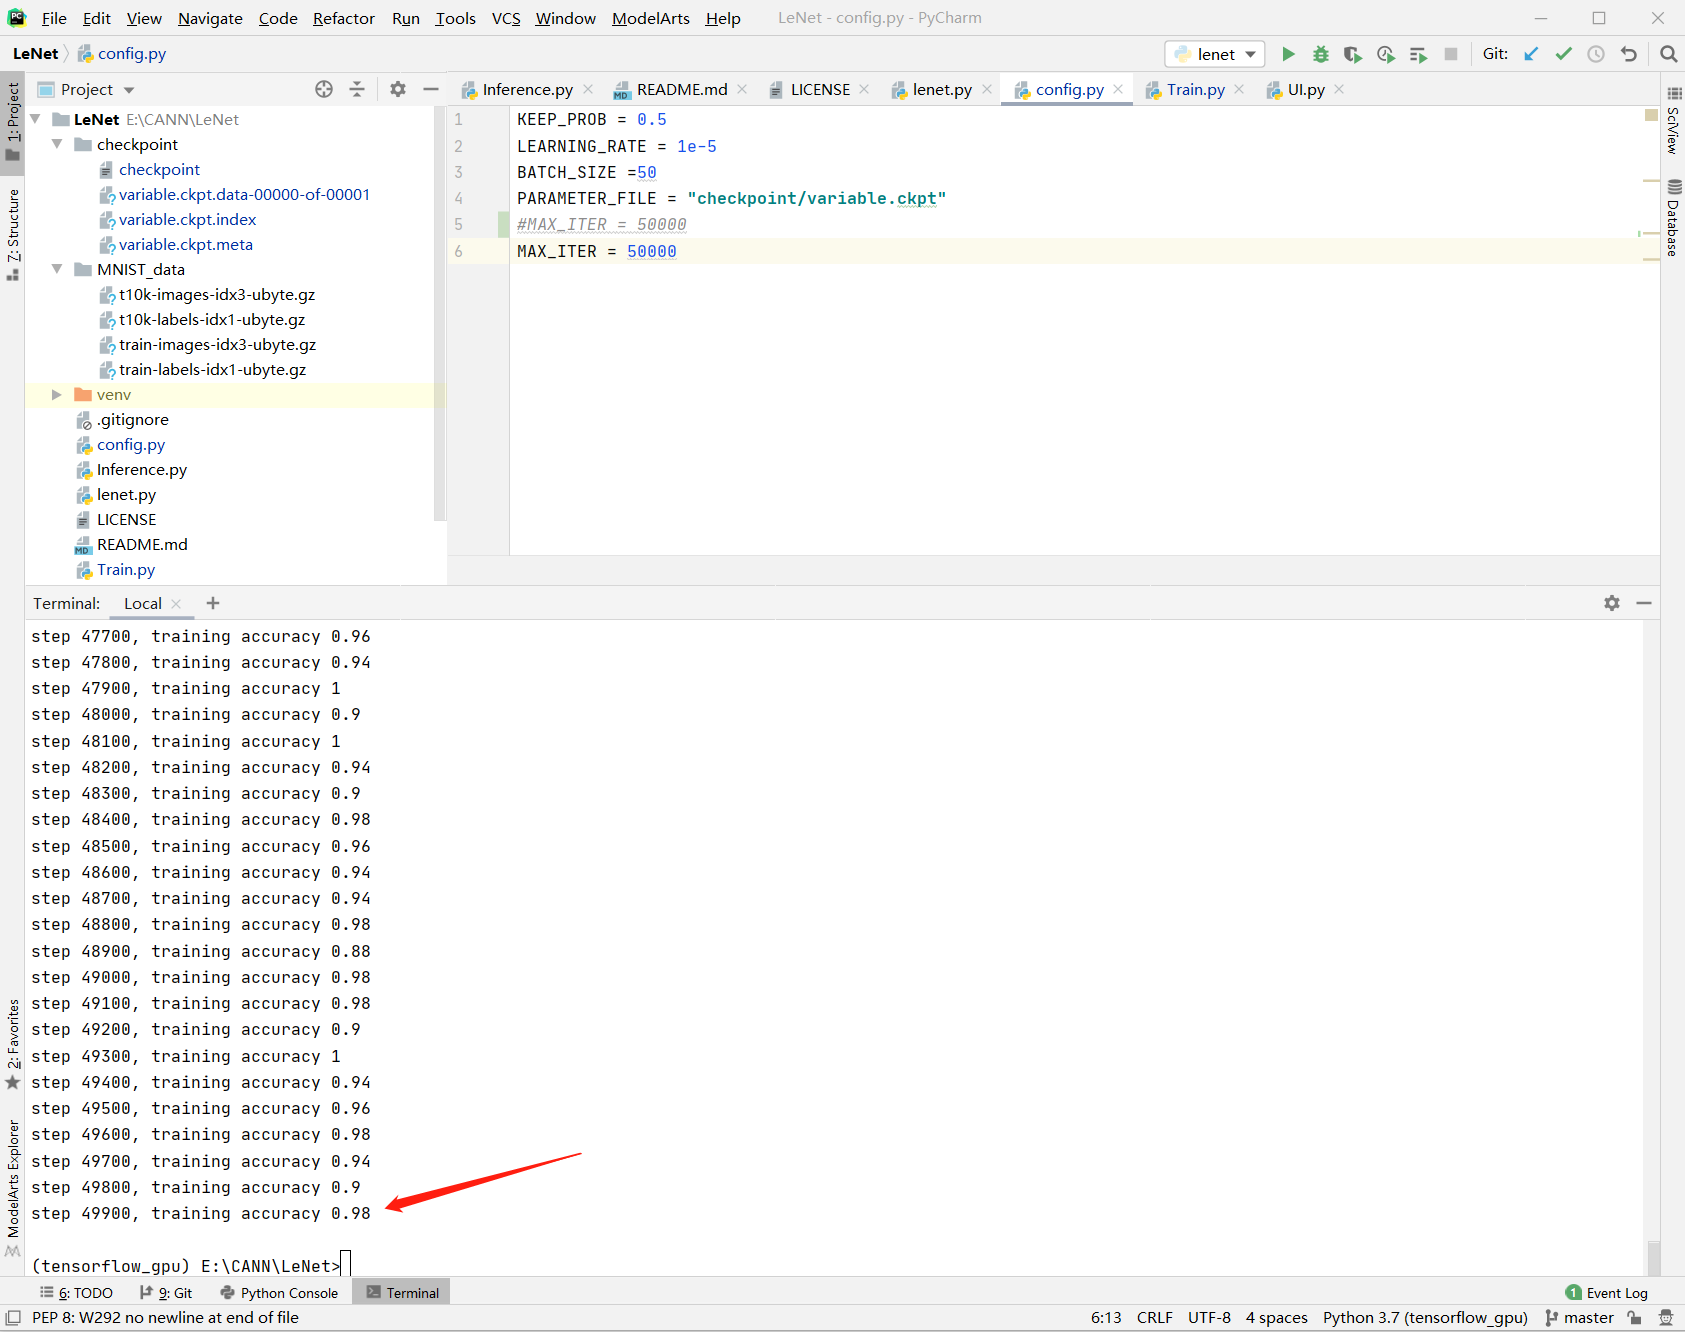Collapse all nodes in Project panel

point(357,89)
